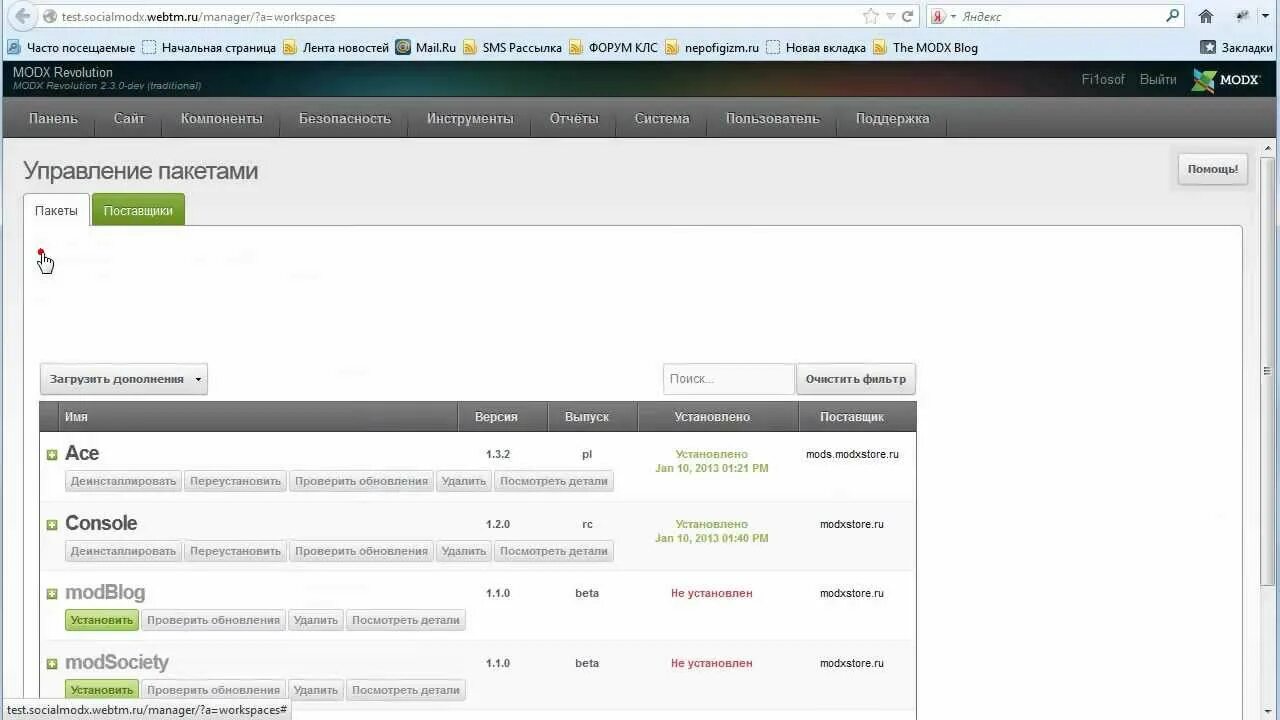Bookmark page with star icon
This screenshot has width=1280, height=720.
(871, 16)
